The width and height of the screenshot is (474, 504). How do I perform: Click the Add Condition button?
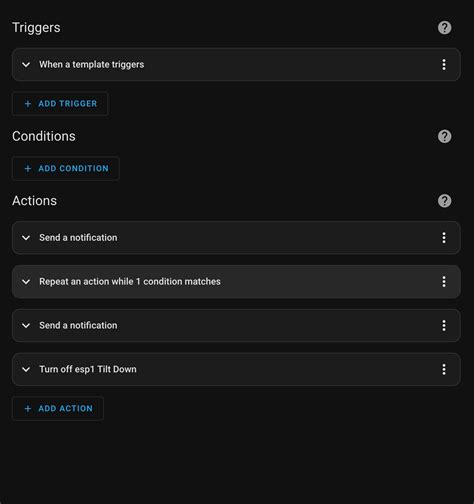pos(66,168)
